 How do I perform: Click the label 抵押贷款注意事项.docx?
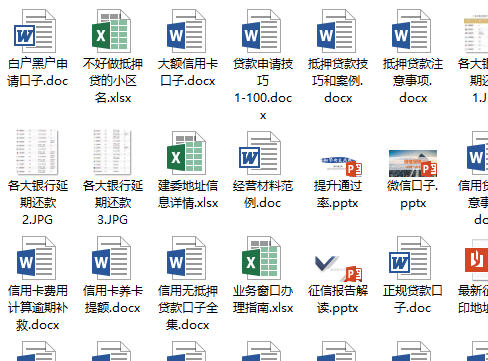[x=413, y=81]
